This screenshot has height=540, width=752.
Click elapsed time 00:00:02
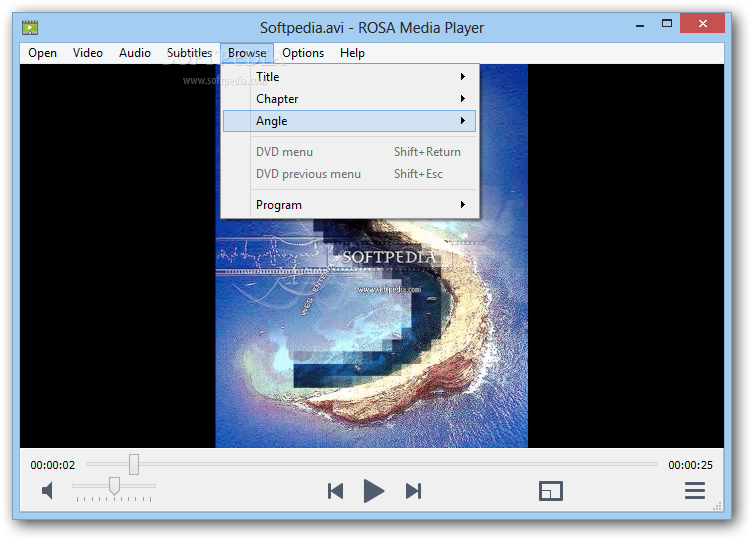(53, 465)
